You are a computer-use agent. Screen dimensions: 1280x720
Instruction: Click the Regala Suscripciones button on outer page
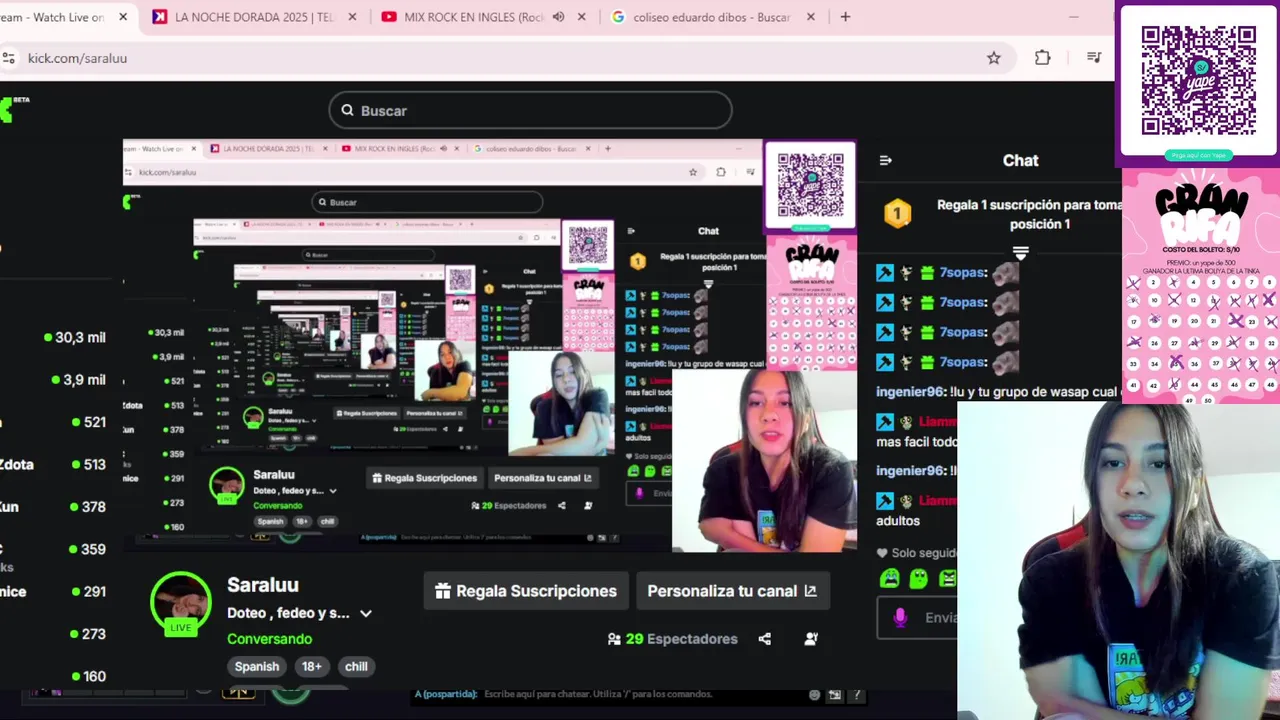click(x=526, y=591)
